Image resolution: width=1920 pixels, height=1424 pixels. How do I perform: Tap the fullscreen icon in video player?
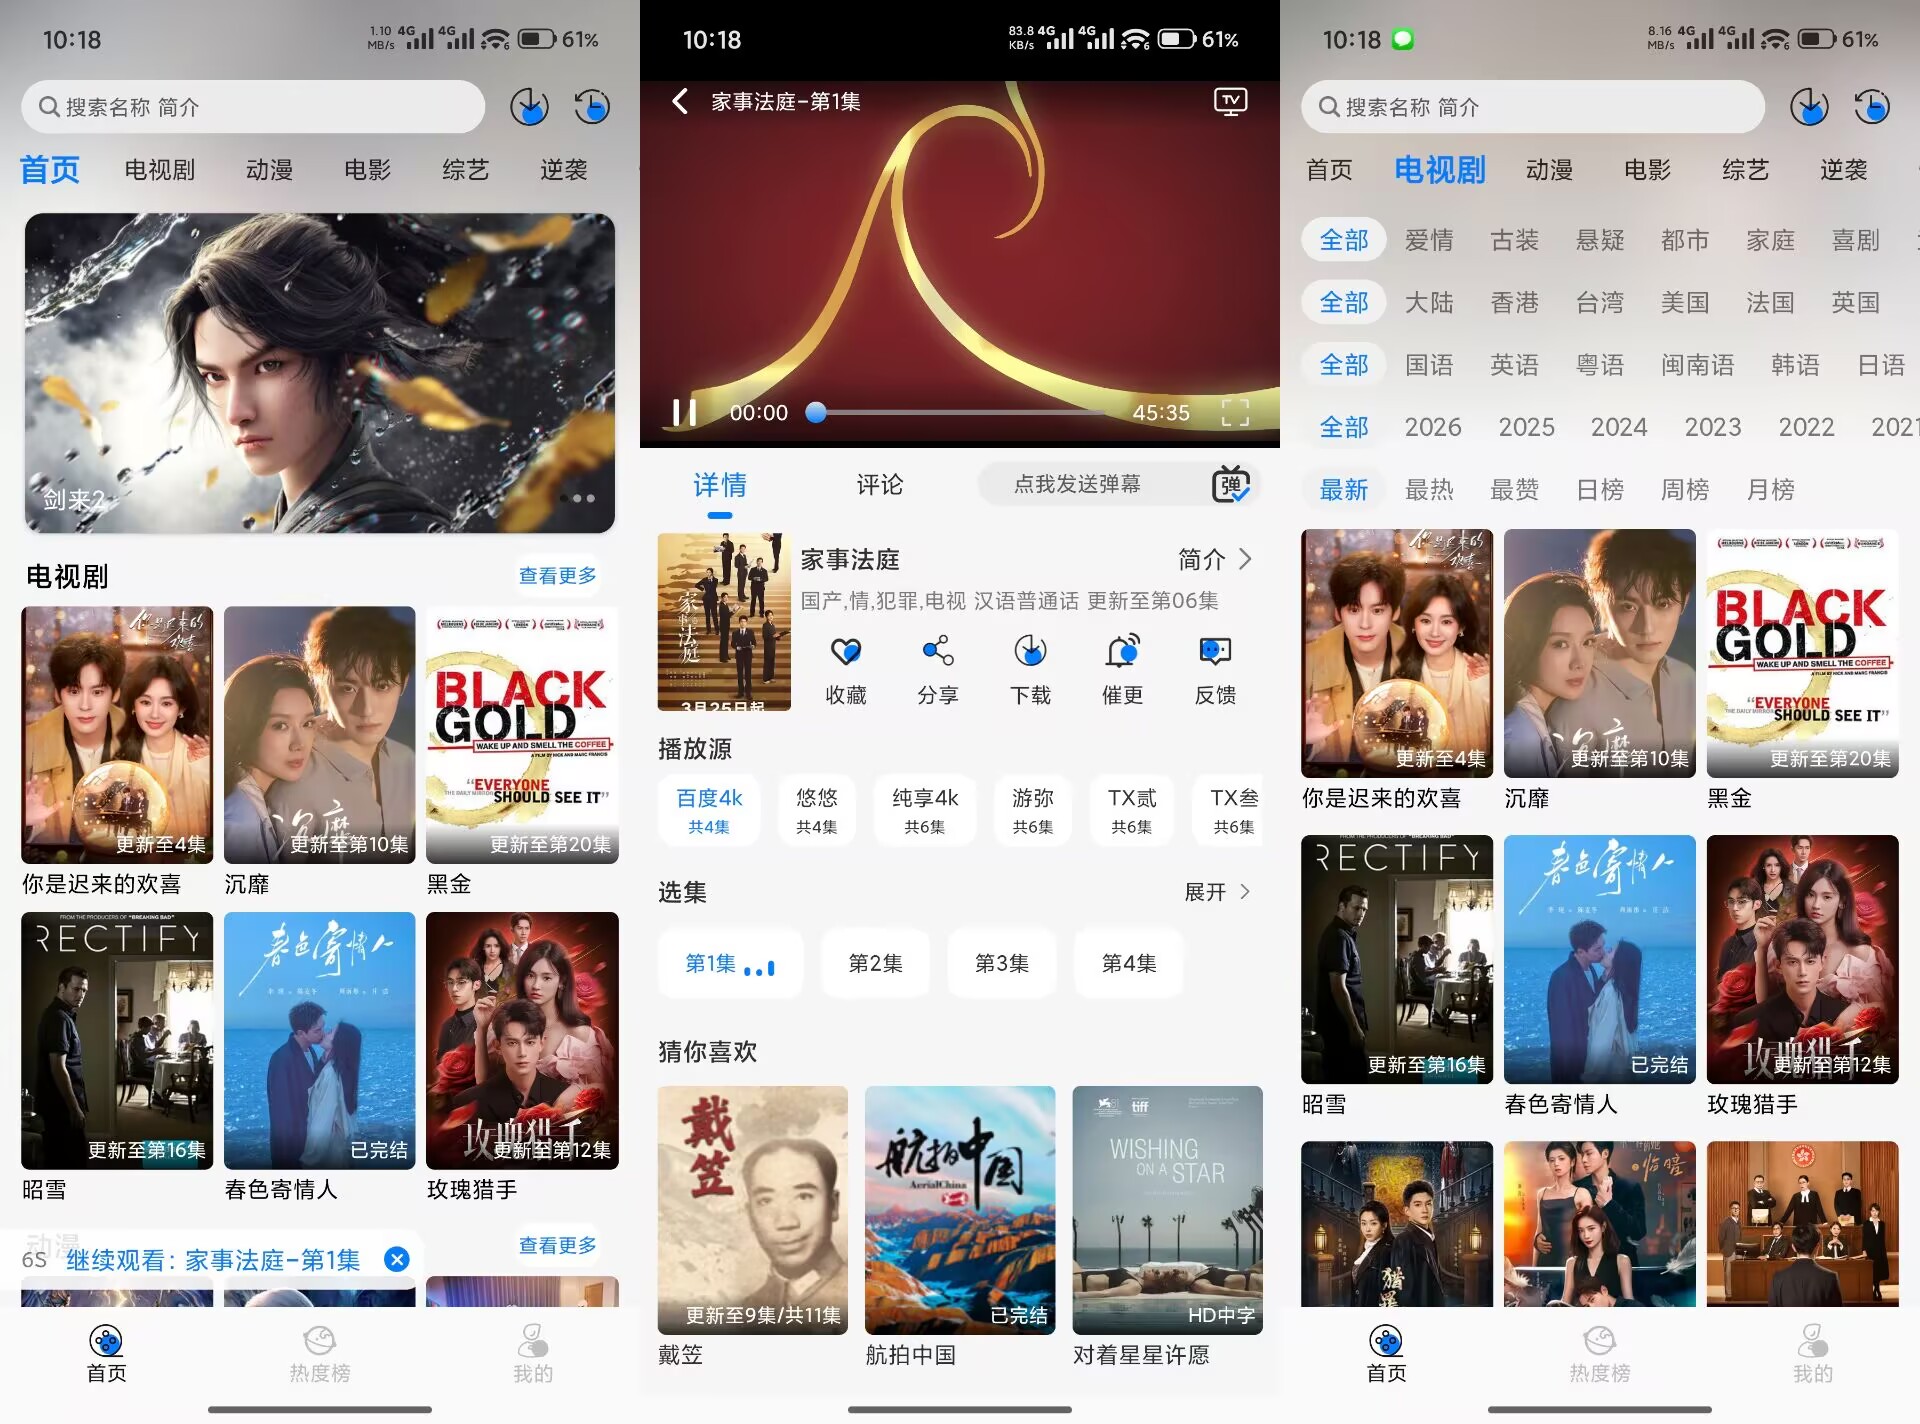point(1235,412)
